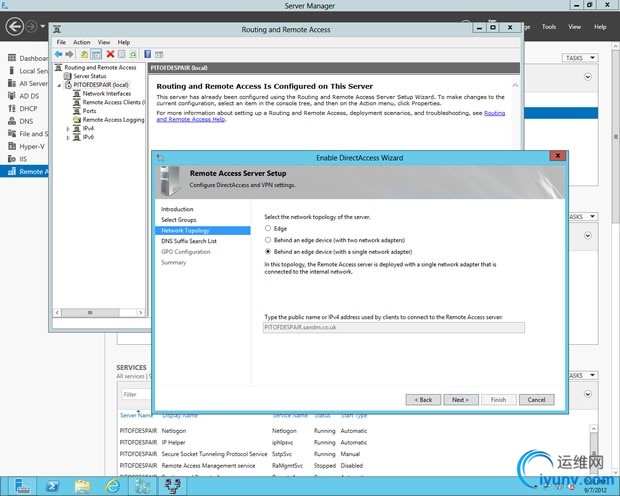Select PITOFDESPAIR (local) tree node

(x=101, y=85)
